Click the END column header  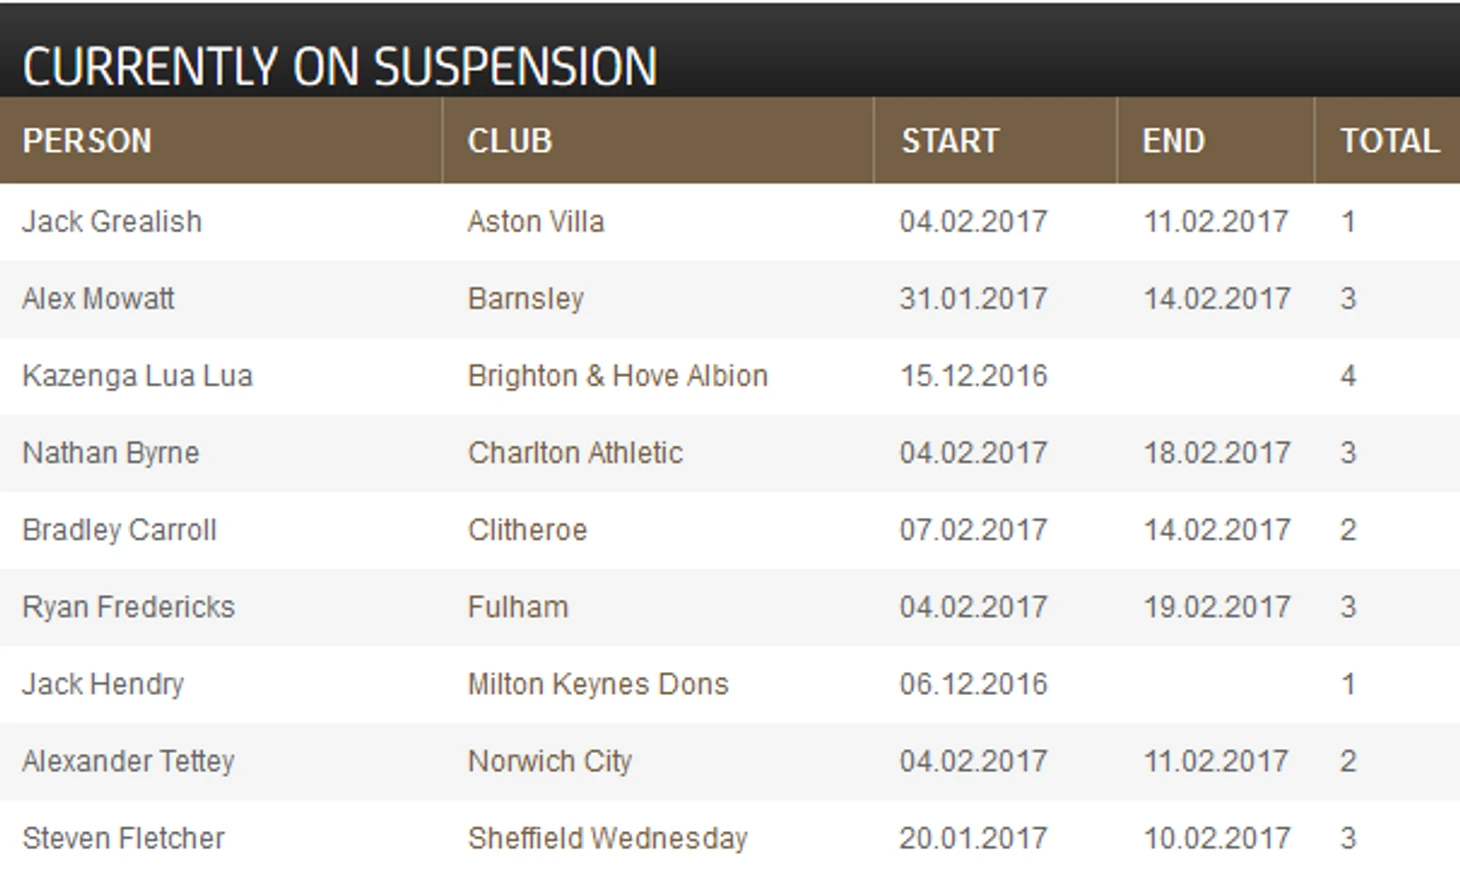tap(1173, 141)
